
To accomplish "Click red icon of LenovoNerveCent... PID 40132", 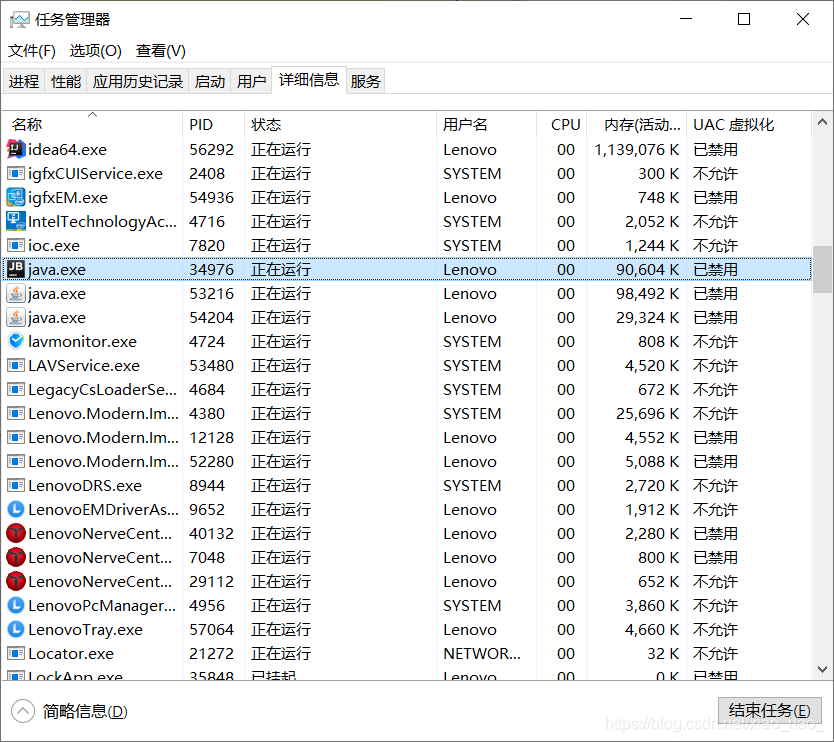I will [x=16, y=533].
